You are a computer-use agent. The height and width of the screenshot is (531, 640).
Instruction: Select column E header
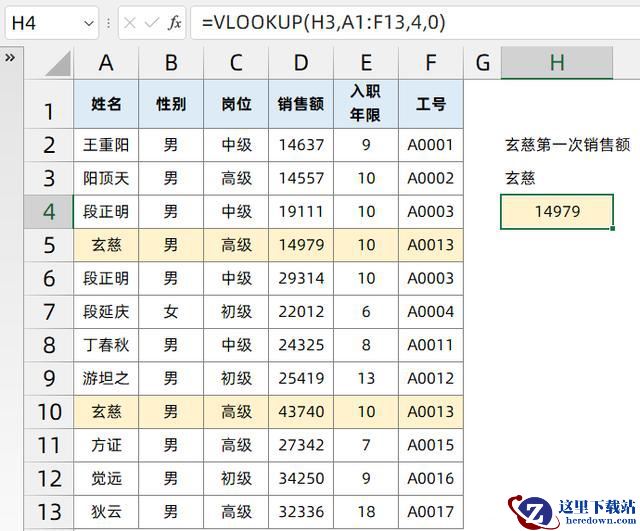click(x=366, y=63)
